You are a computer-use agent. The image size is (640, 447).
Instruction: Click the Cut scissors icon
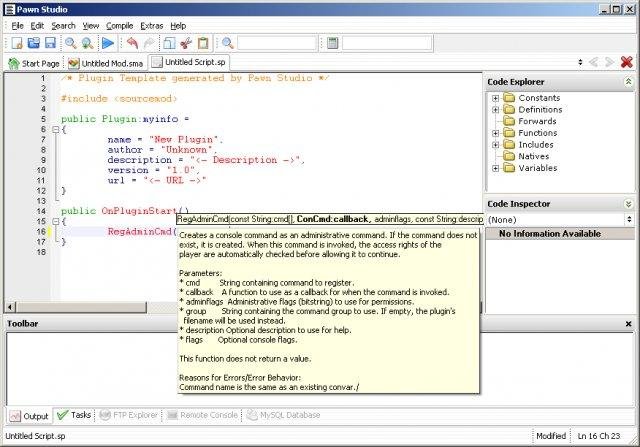click(x=186, y=43)
